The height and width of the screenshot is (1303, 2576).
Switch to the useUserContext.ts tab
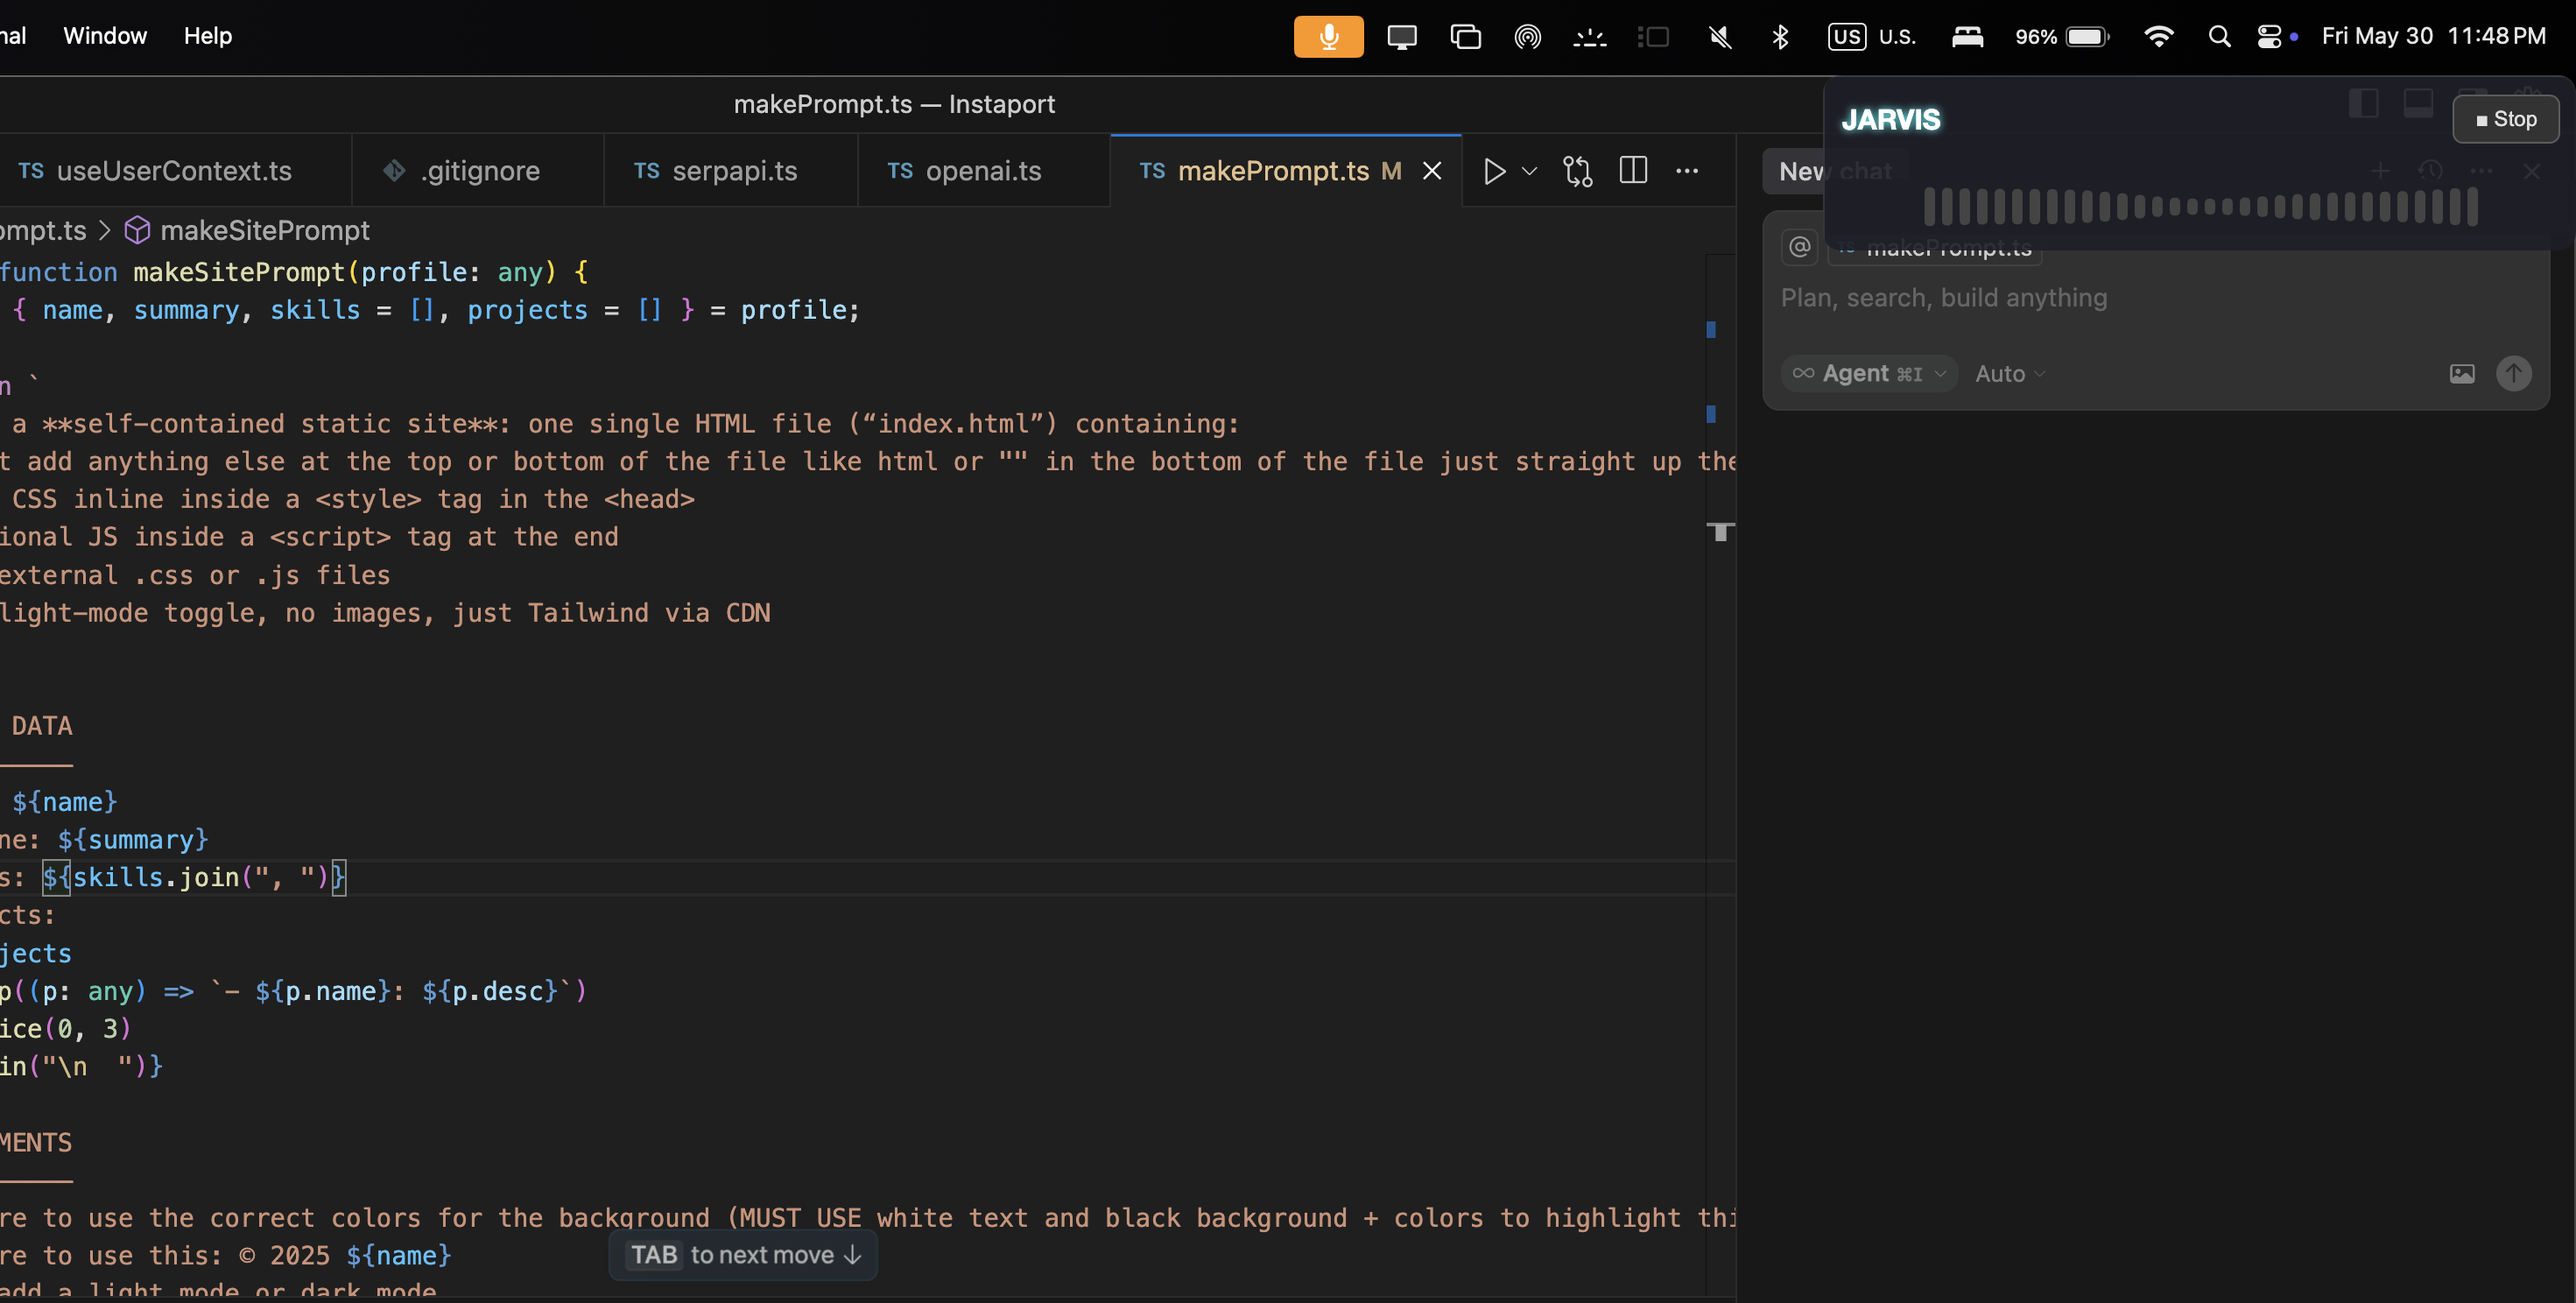pyautogui.click(x=156, y=171)
